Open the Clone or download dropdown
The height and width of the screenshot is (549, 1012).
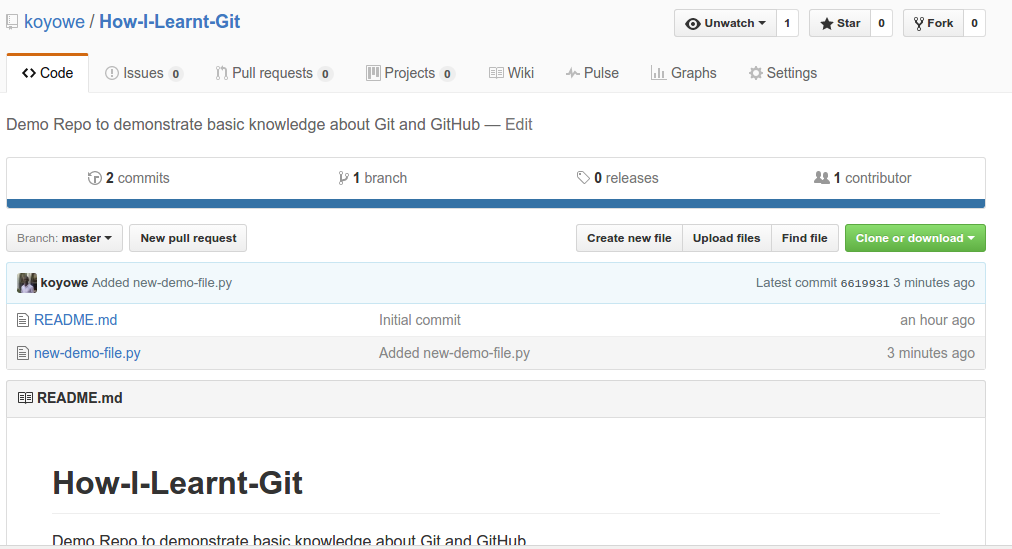[x=915, y=238]
